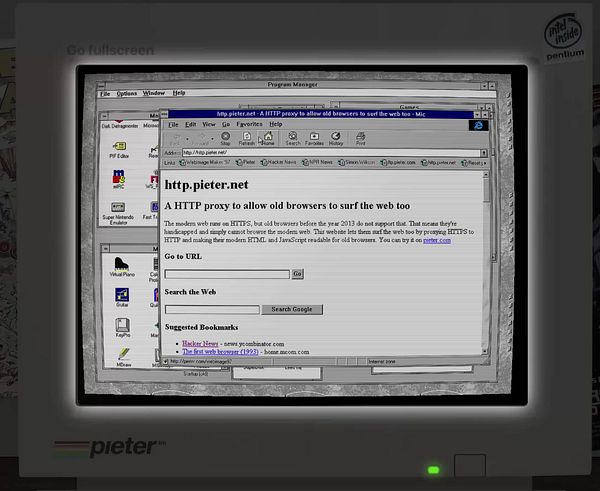
Task: Expand the address bar dropdown arrow
Action: pos(484,153)
